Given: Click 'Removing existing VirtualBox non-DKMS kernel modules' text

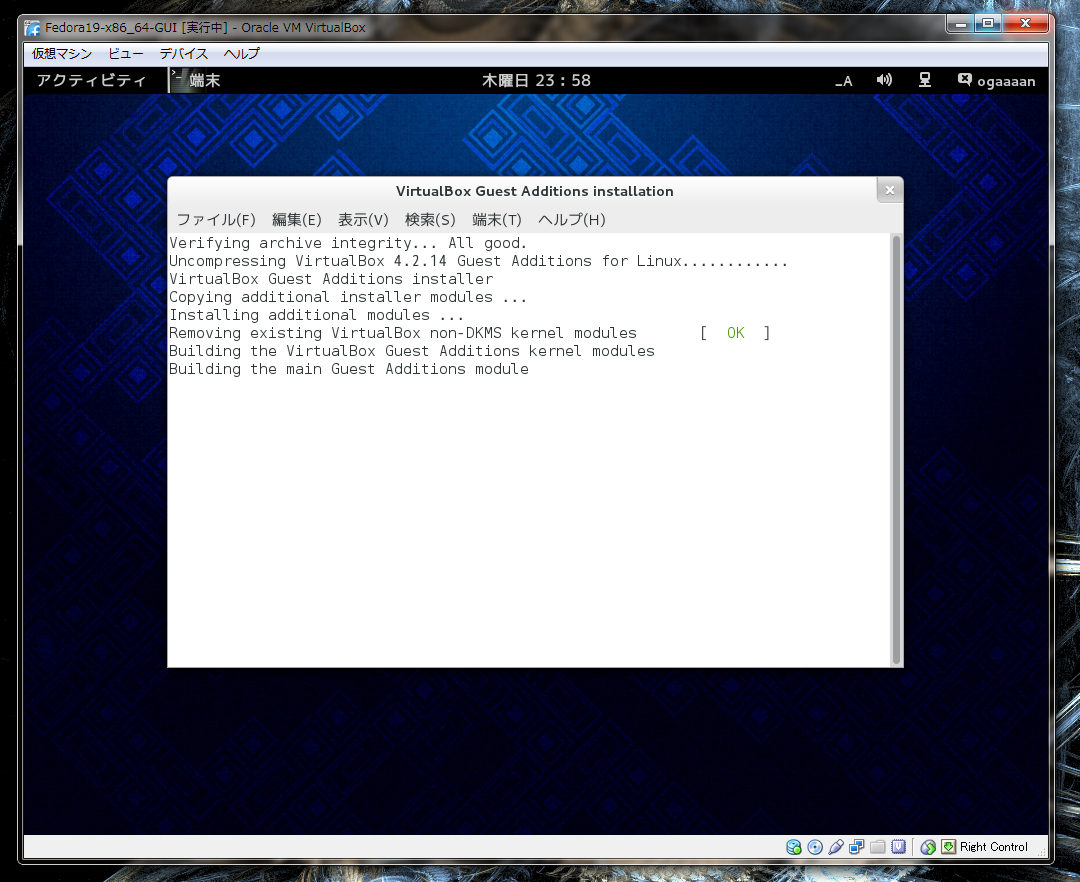Looking at the screenshot, I should pyautogui.click(x=403, y=333).
